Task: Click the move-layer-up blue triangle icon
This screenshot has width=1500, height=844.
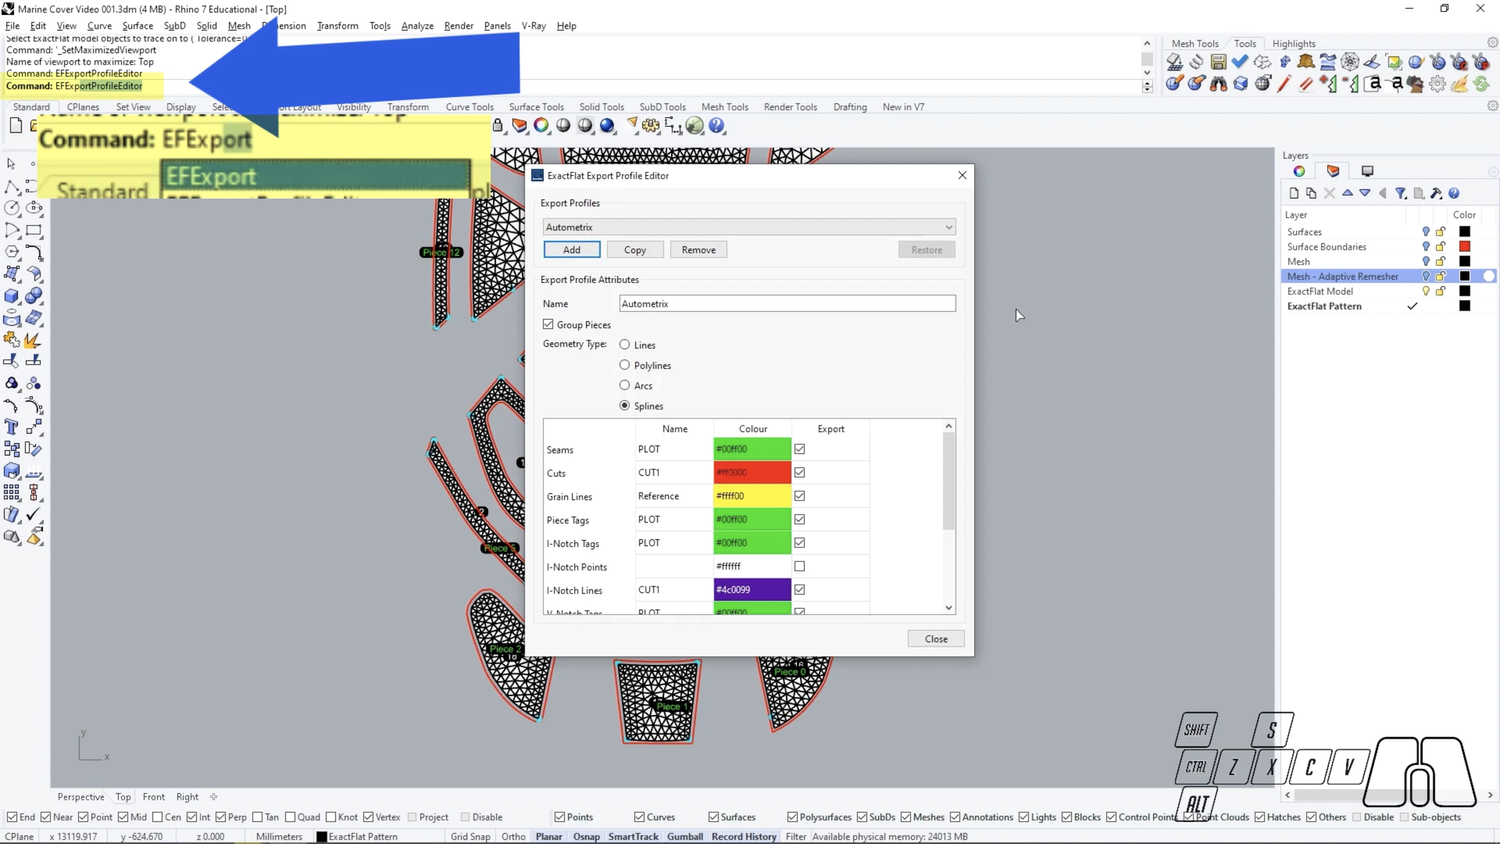Action: coord(1348,192)
